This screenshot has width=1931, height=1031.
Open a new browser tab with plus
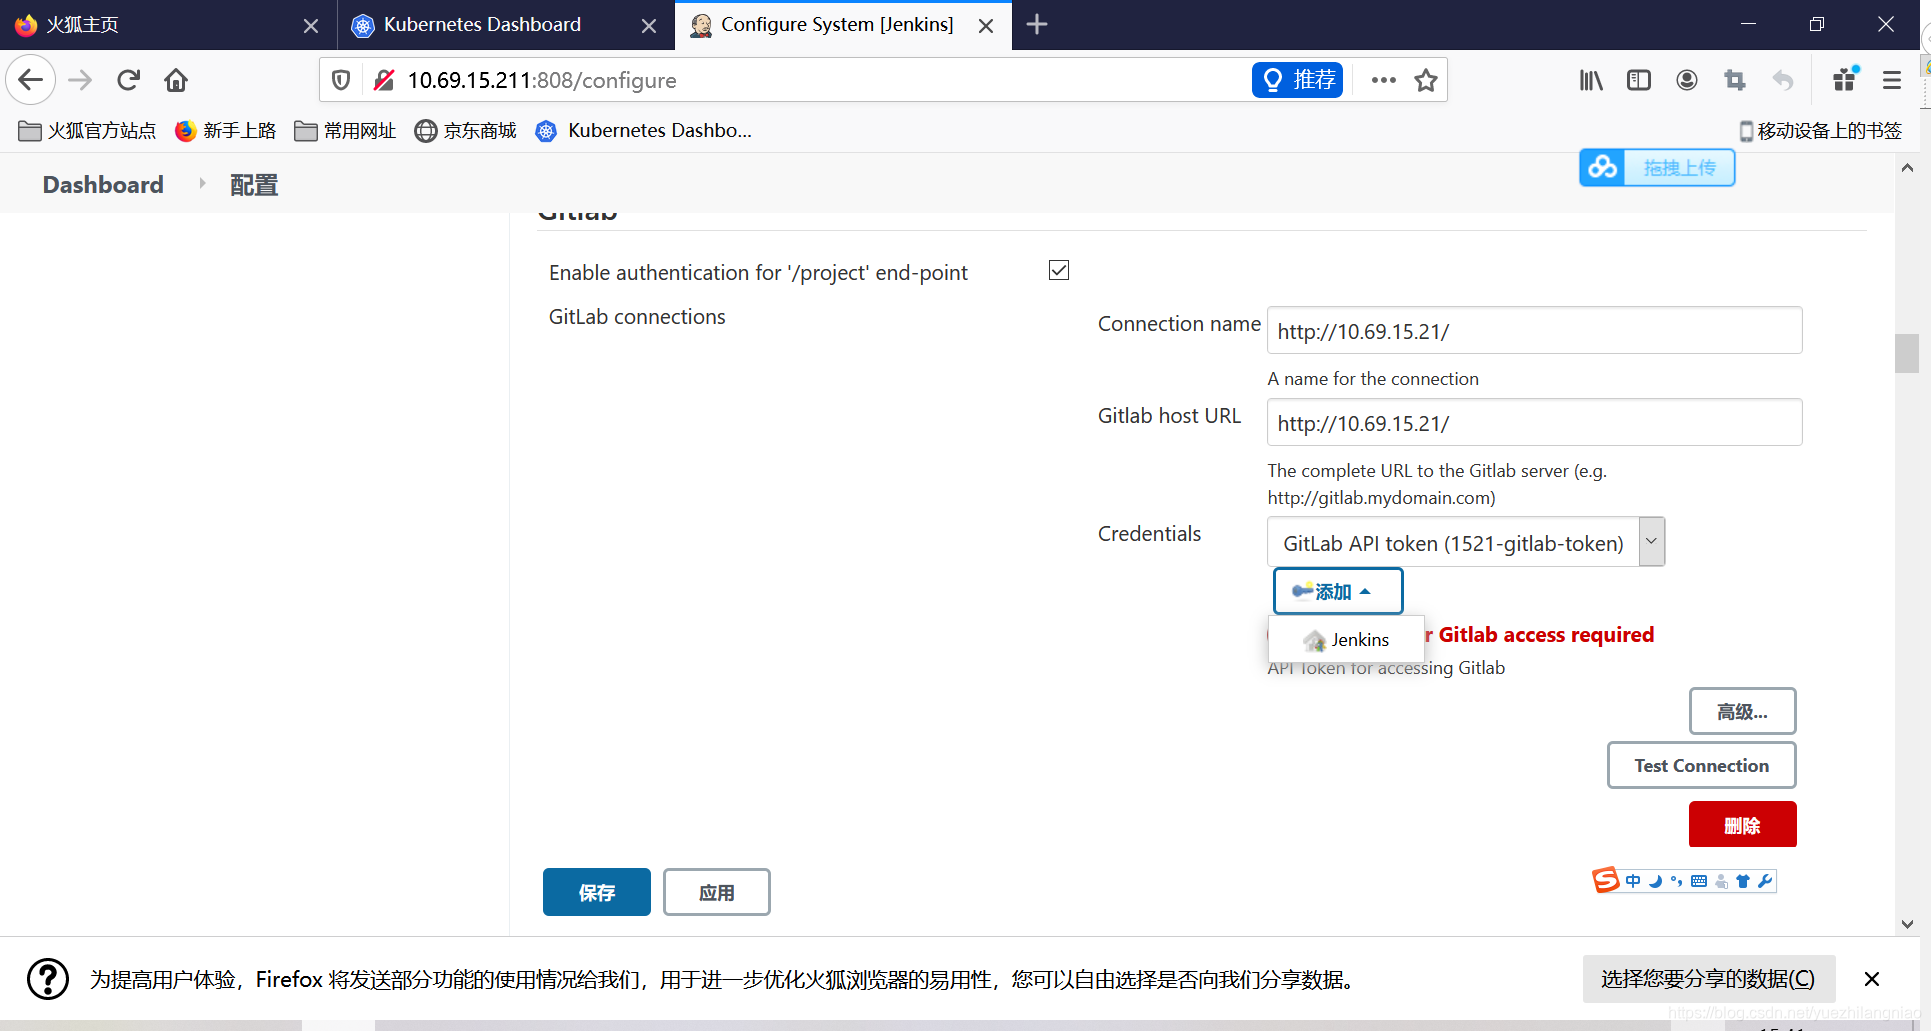click(1037, 24)
